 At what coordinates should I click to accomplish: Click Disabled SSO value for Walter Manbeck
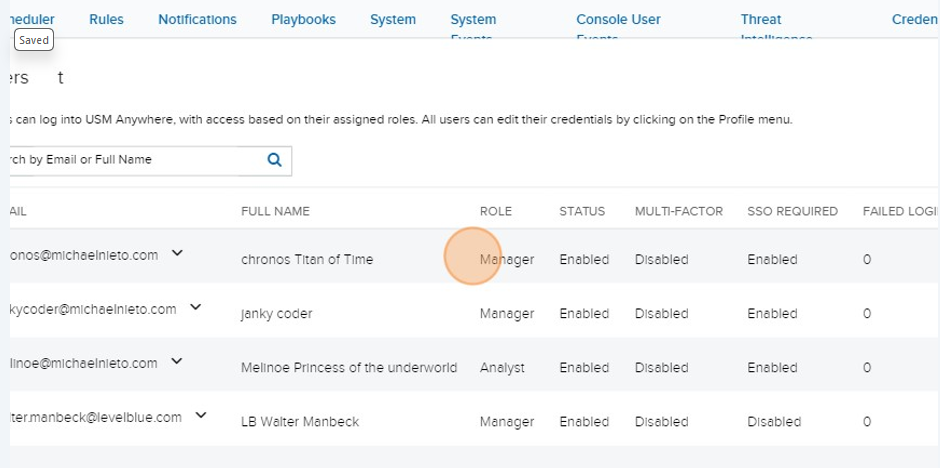774,421
